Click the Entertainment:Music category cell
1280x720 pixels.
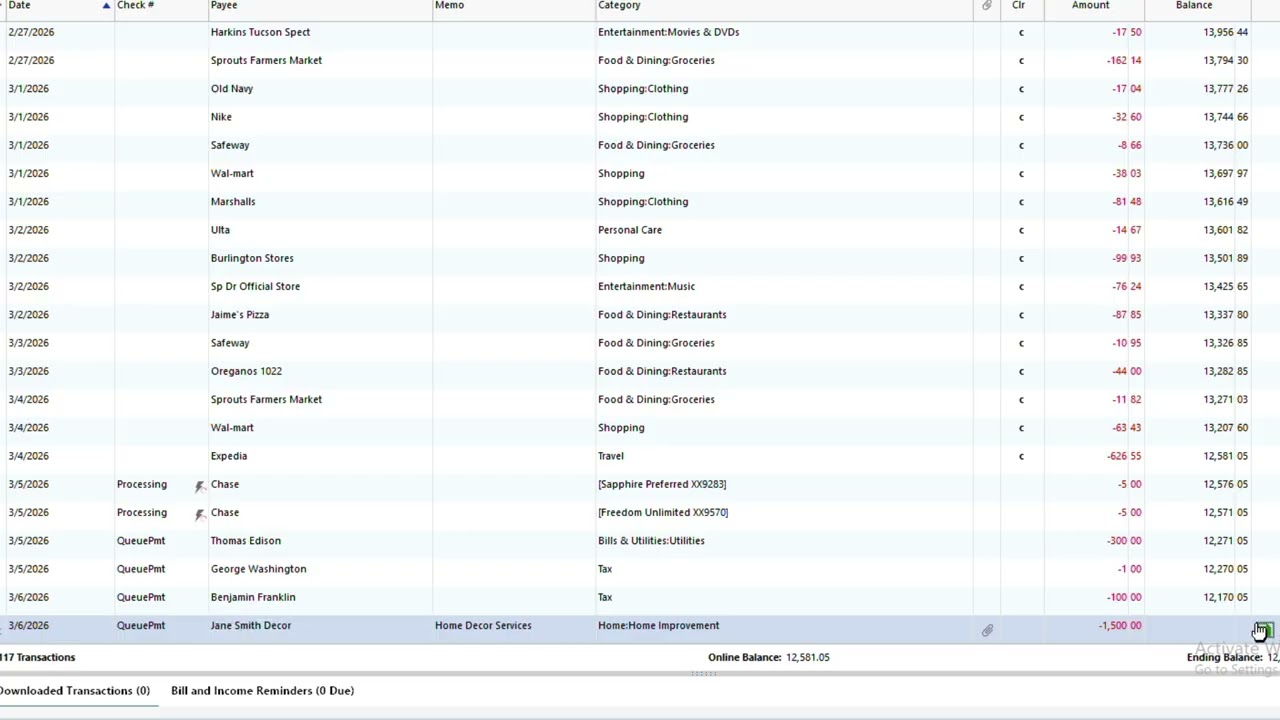click(x=646, y=286)
